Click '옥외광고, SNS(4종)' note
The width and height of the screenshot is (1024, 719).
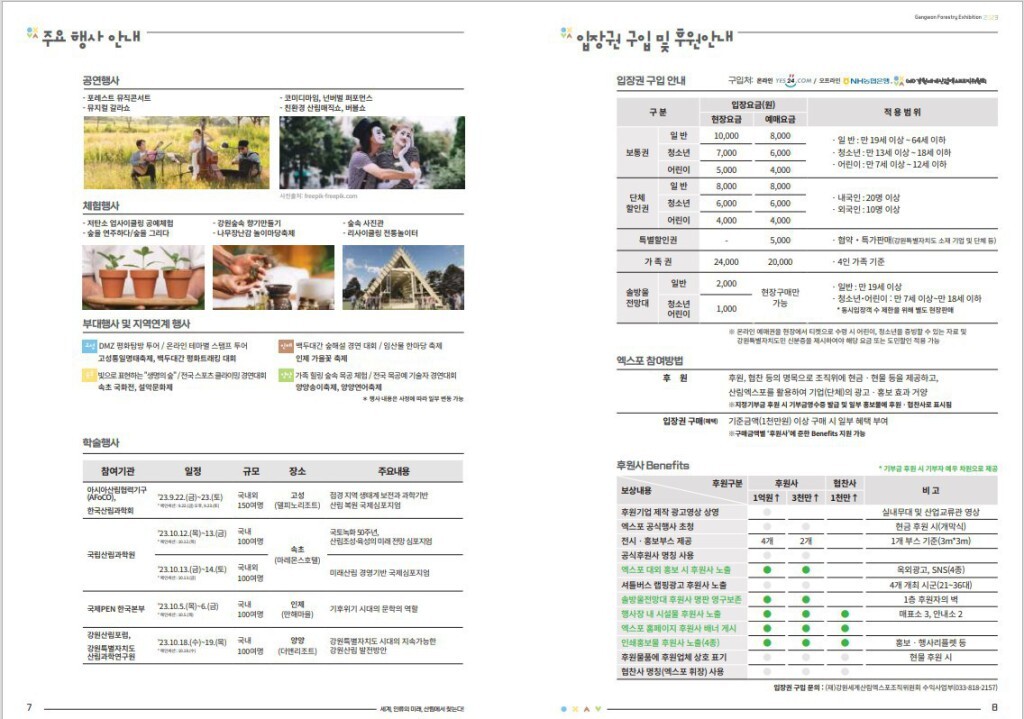click(x=931, y=570)
